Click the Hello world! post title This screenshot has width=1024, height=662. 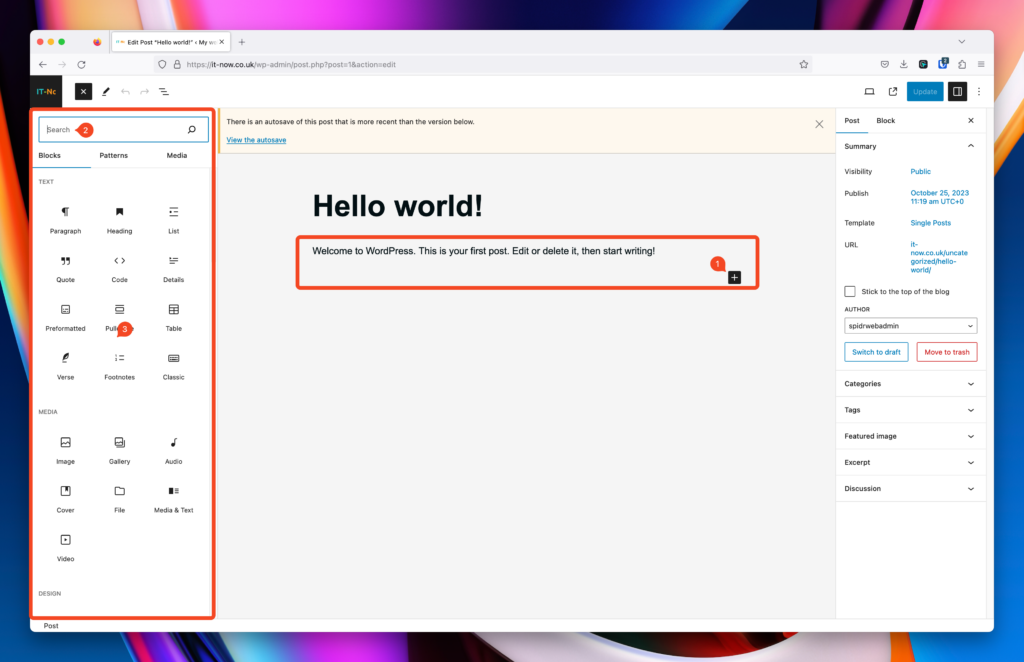coord(398,206)
